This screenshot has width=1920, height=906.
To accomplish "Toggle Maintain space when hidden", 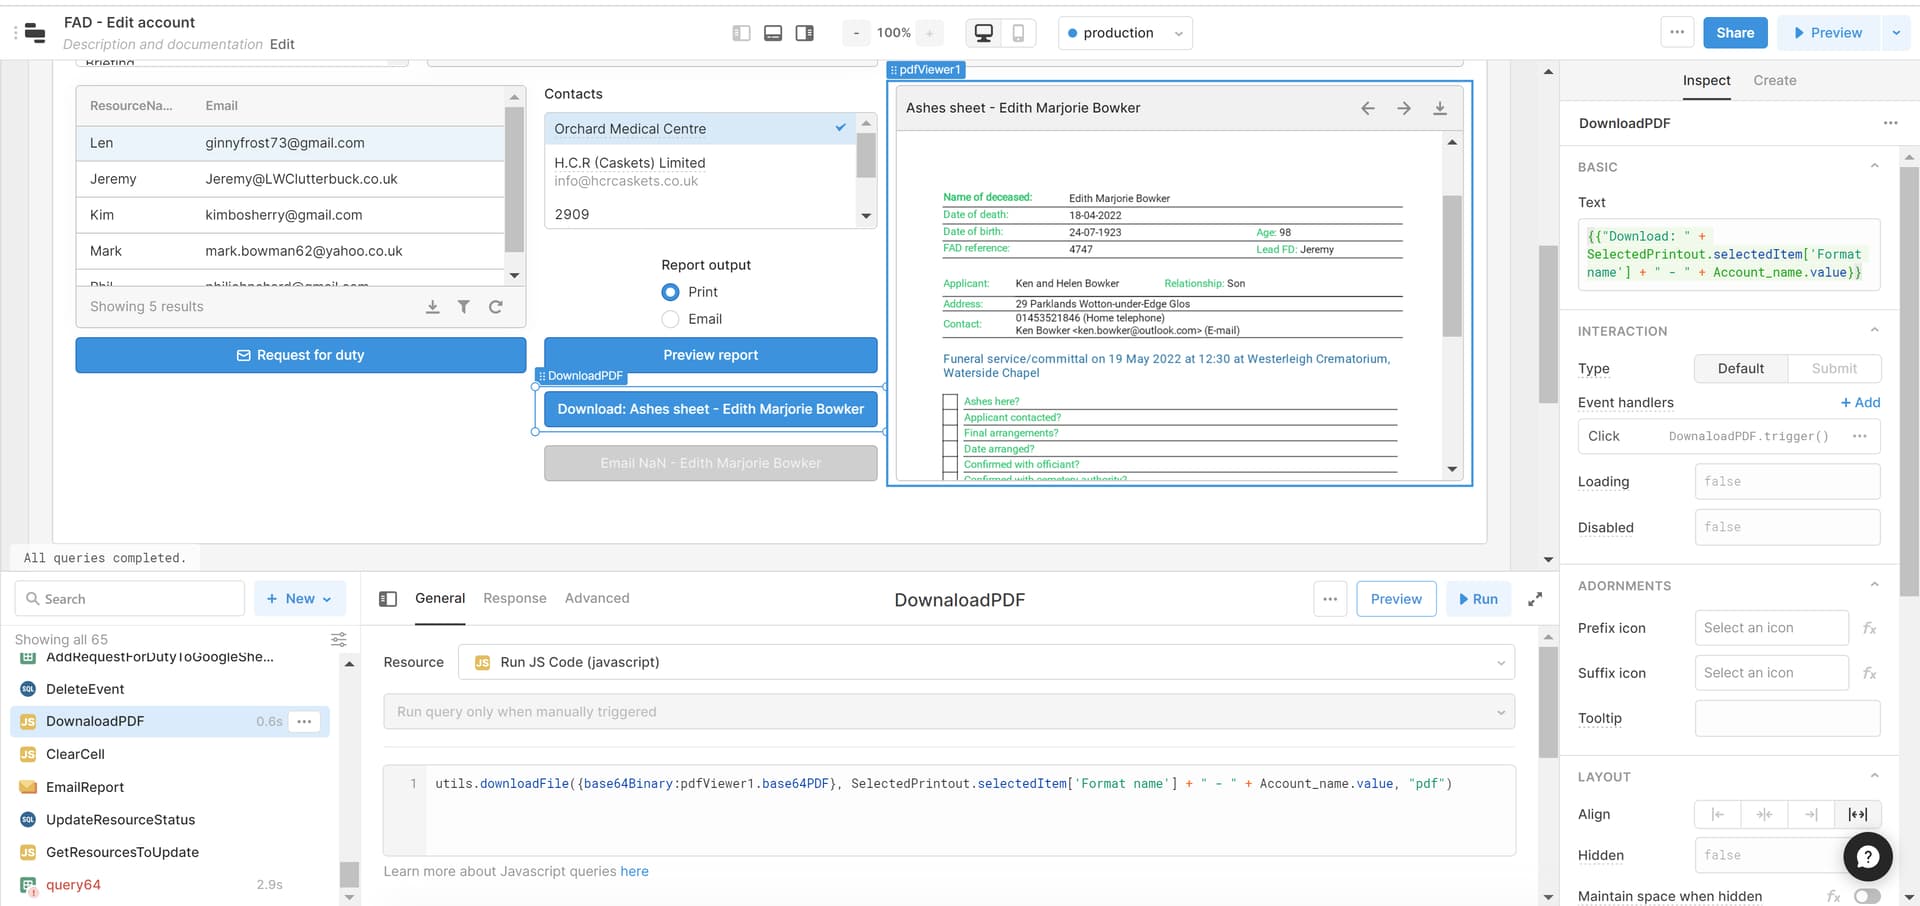I will [x=1867, y=896].
